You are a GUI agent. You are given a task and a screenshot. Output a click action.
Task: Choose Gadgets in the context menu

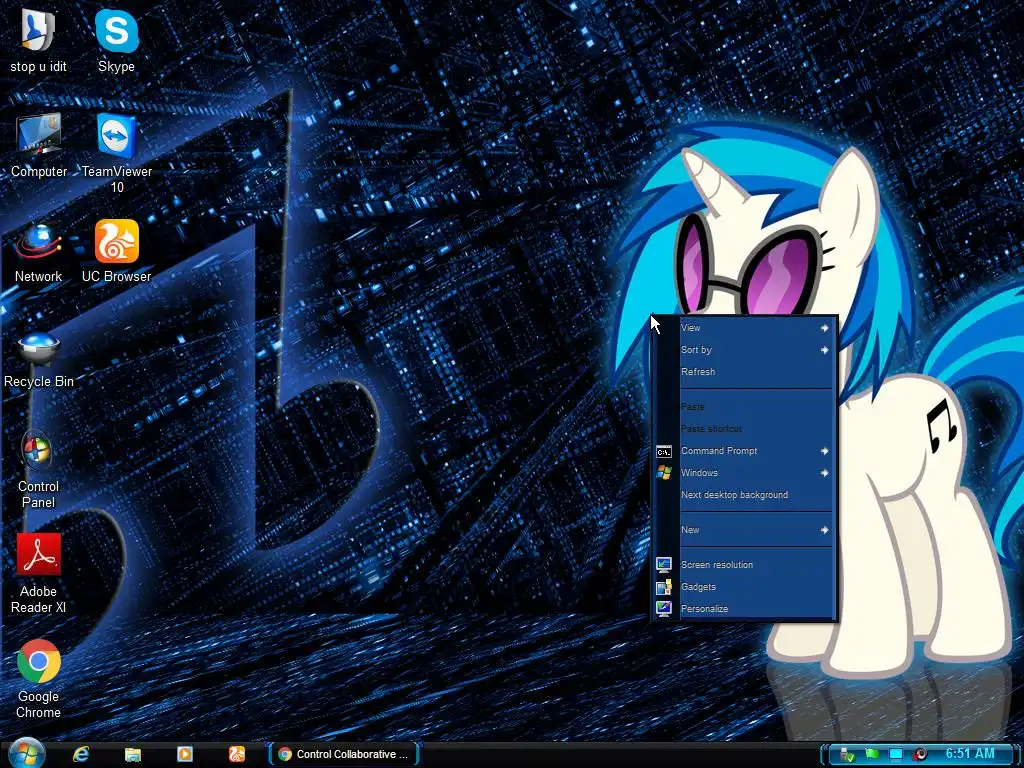[744, 587]
